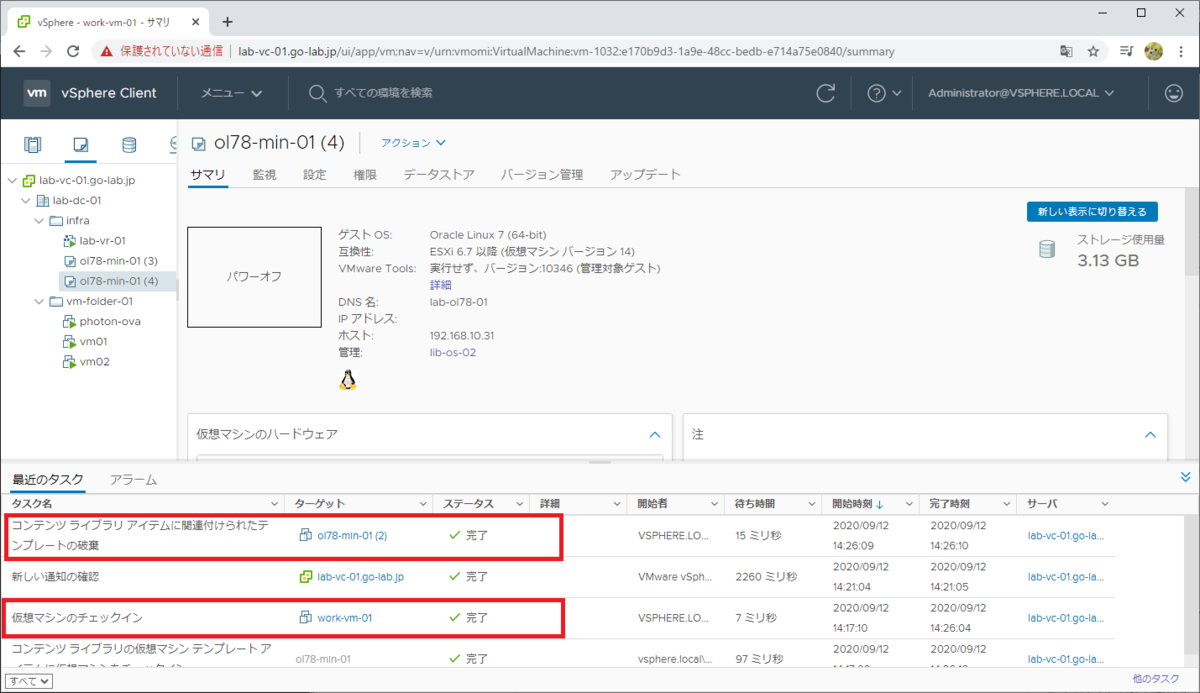
Task: Collapse 仮想マシンのハードウェア panel
Action: [x=655, y=435]
